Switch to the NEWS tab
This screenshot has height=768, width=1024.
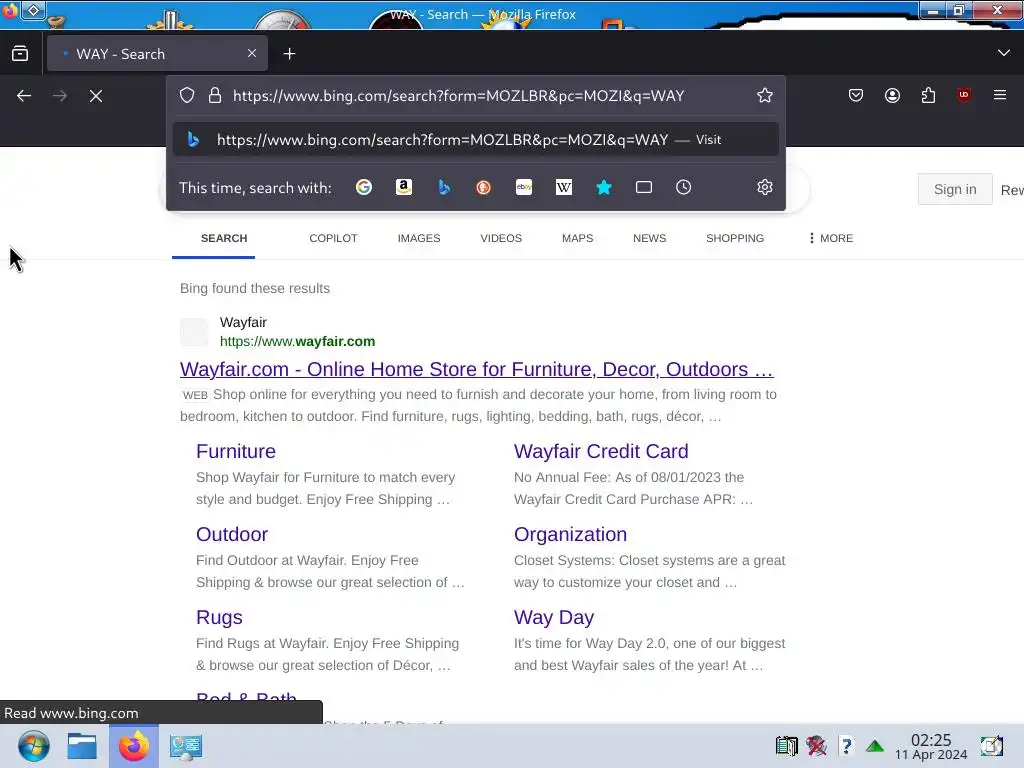[x=649, y=238]
